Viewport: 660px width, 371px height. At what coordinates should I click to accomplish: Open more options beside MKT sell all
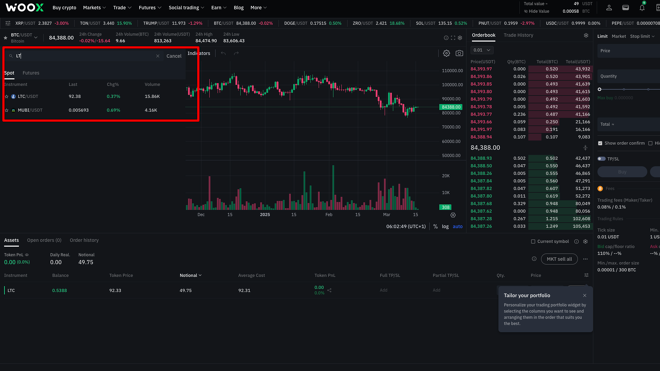click(x=585, y=259)
